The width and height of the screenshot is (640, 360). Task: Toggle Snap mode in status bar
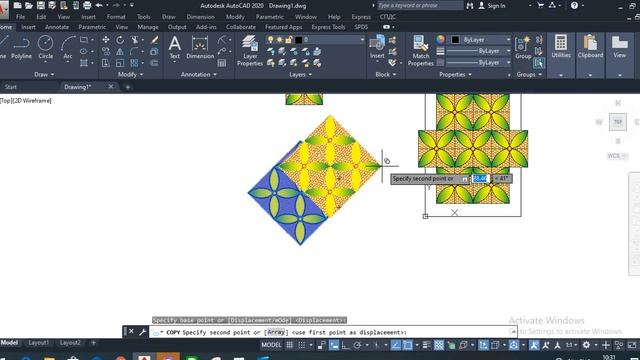pyautogui.click(x=301, y=345)
